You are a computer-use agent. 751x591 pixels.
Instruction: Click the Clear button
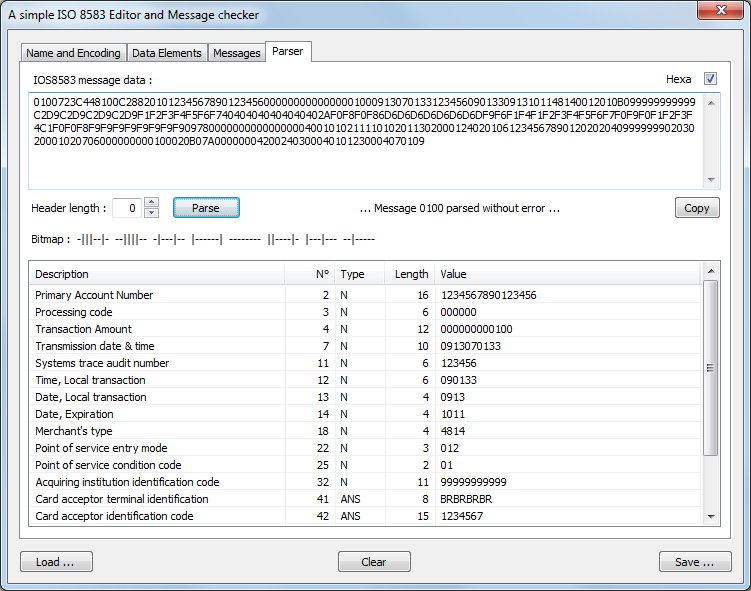coord(374,562)
